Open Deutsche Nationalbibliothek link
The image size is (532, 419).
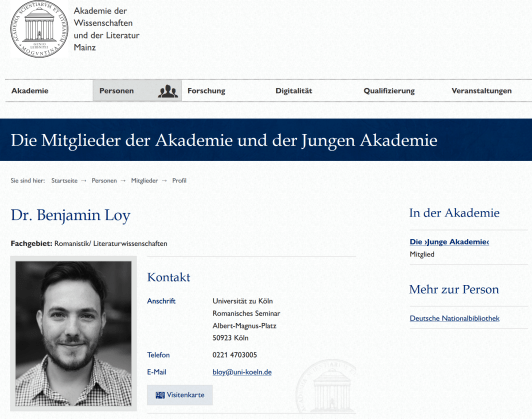click(454, 318)
